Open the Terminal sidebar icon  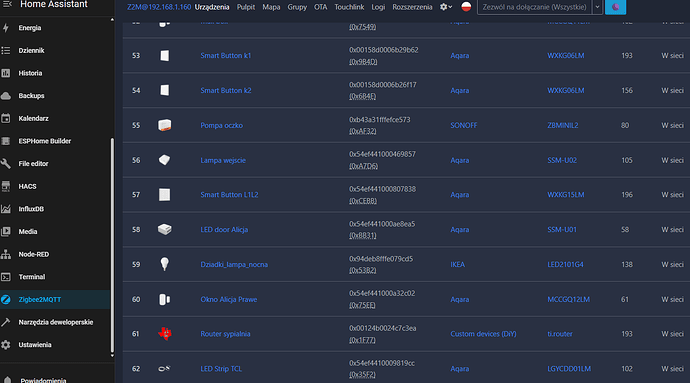point(6,277)
